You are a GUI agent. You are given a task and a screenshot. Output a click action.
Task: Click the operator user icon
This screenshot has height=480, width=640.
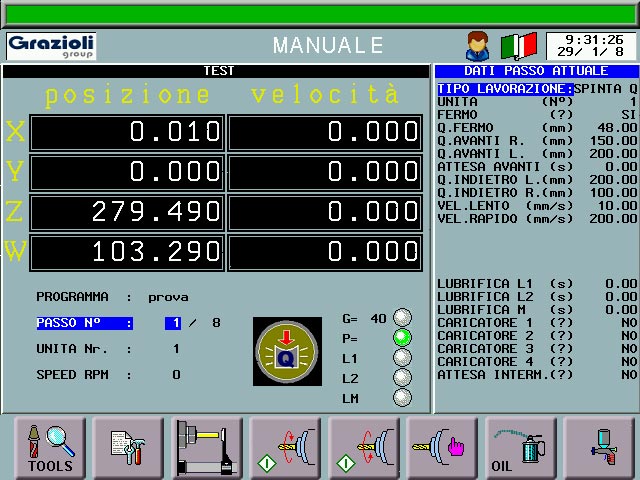(477, 46)
